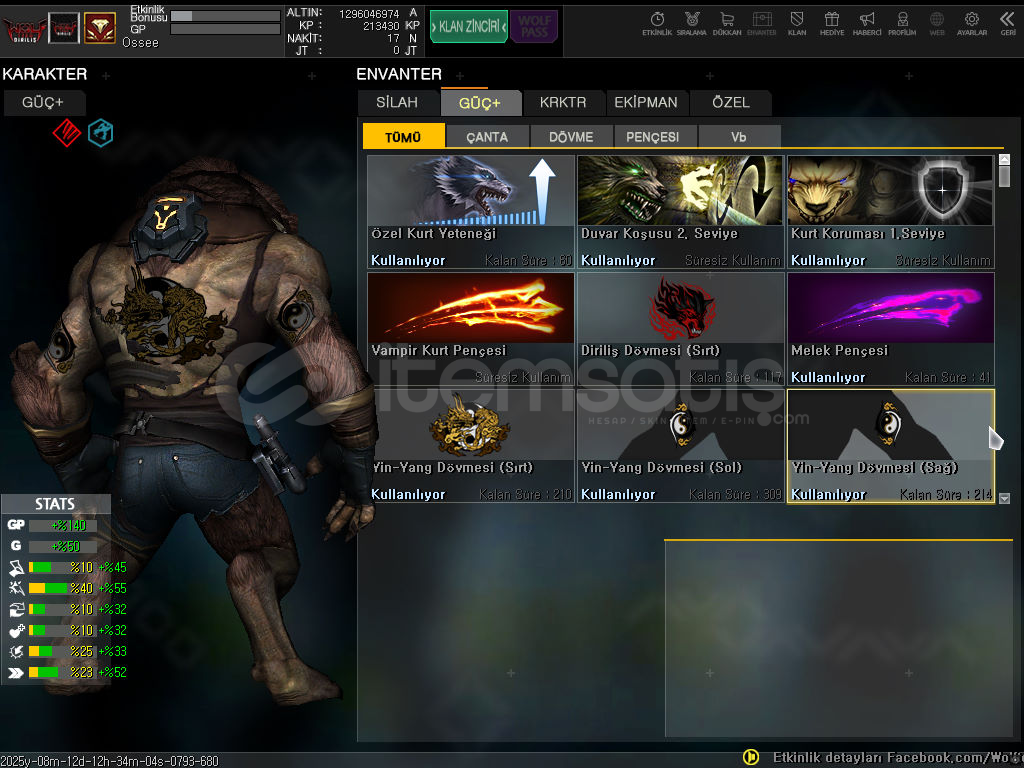Click the inventory scrollbar up arrow
1024x768 pixels.
coord(1004,159)
